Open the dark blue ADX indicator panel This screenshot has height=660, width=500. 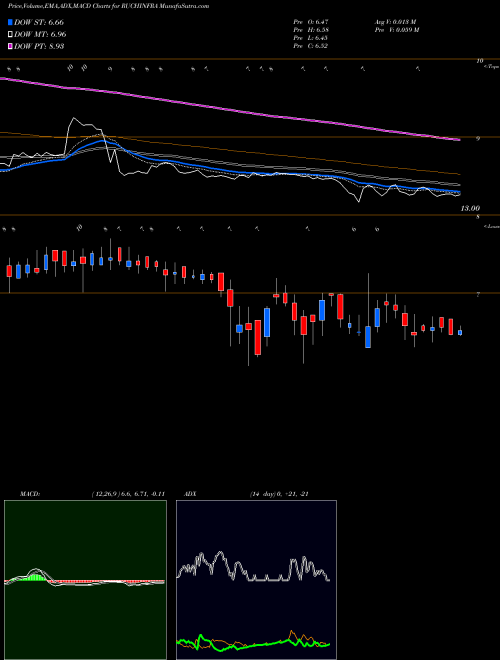256,580
